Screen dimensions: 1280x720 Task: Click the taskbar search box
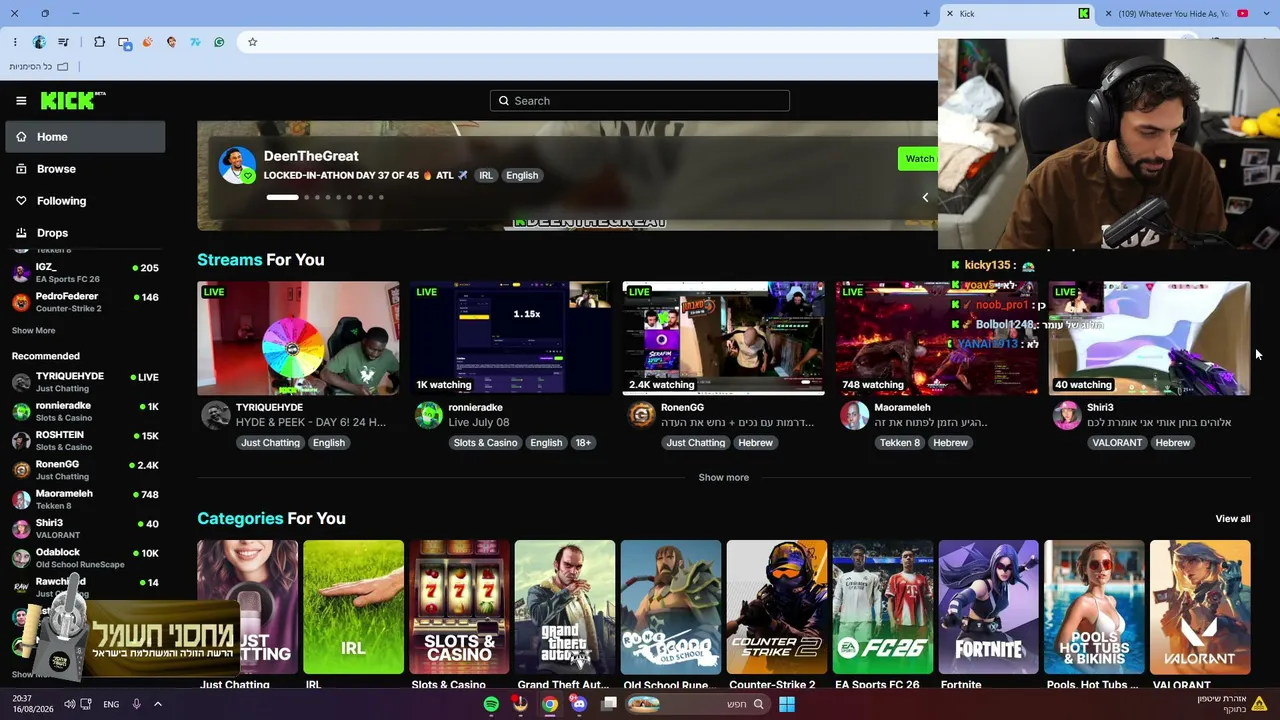pos(697,704)
